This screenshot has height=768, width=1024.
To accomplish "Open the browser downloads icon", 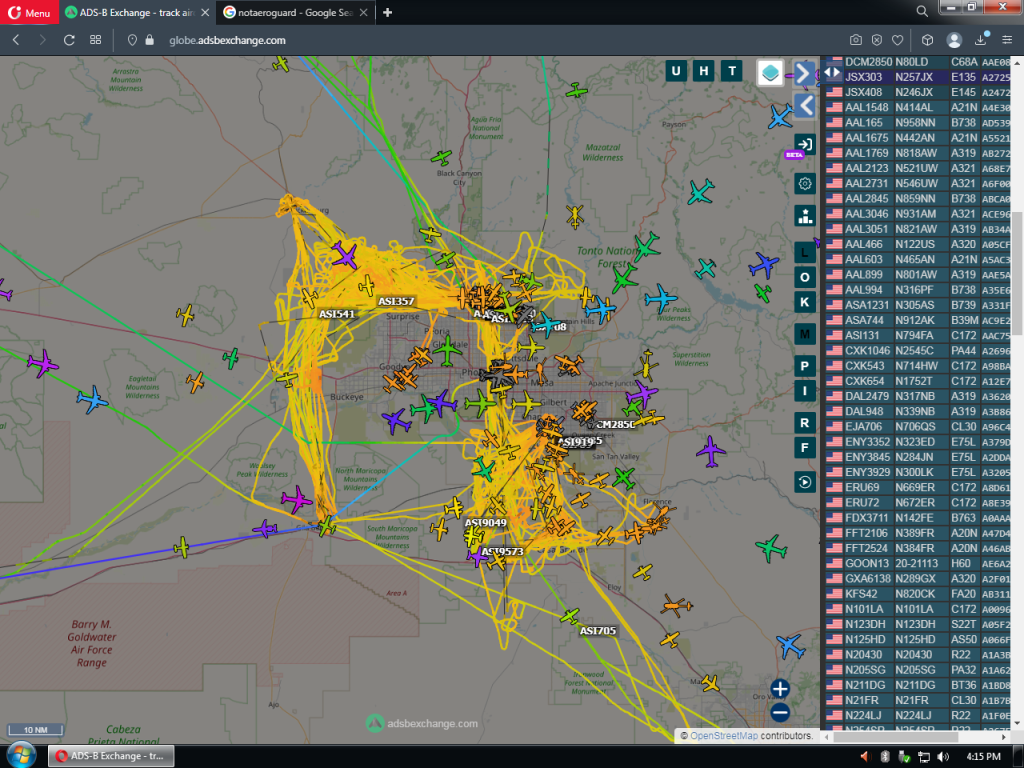I will (981, 40).
